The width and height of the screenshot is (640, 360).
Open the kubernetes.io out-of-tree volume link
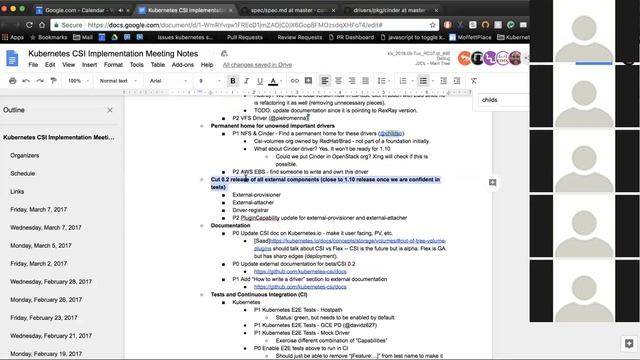pos(350,244)
